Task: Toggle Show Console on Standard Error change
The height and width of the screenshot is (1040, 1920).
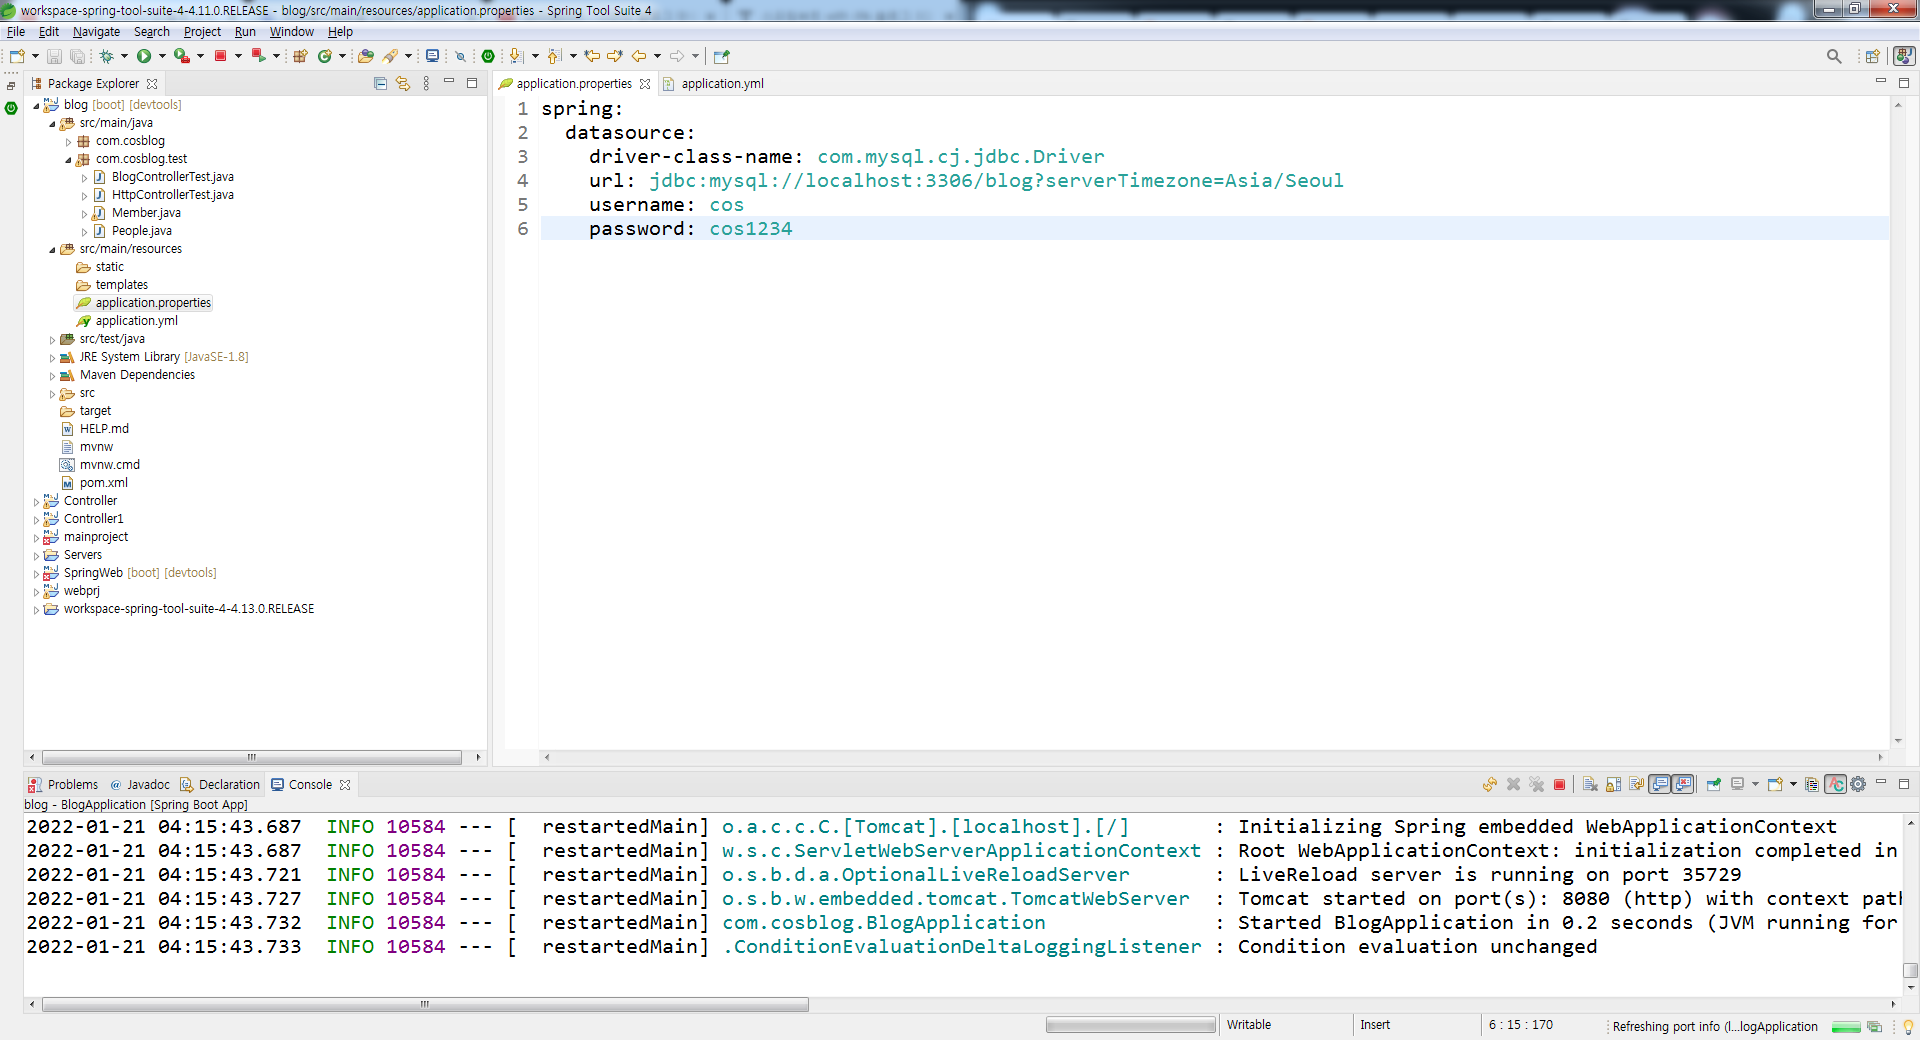Action: (1683, 784)
